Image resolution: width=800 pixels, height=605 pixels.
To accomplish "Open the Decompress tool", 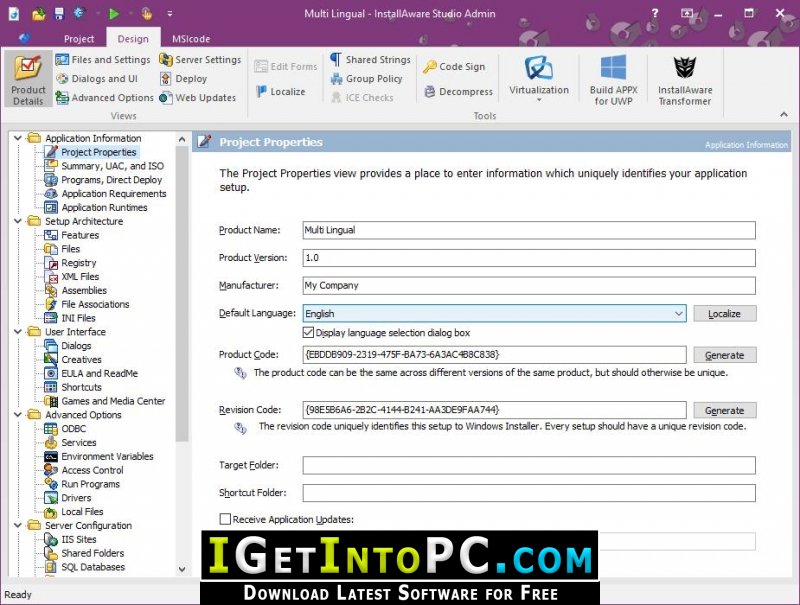I will tap(459, 91).
